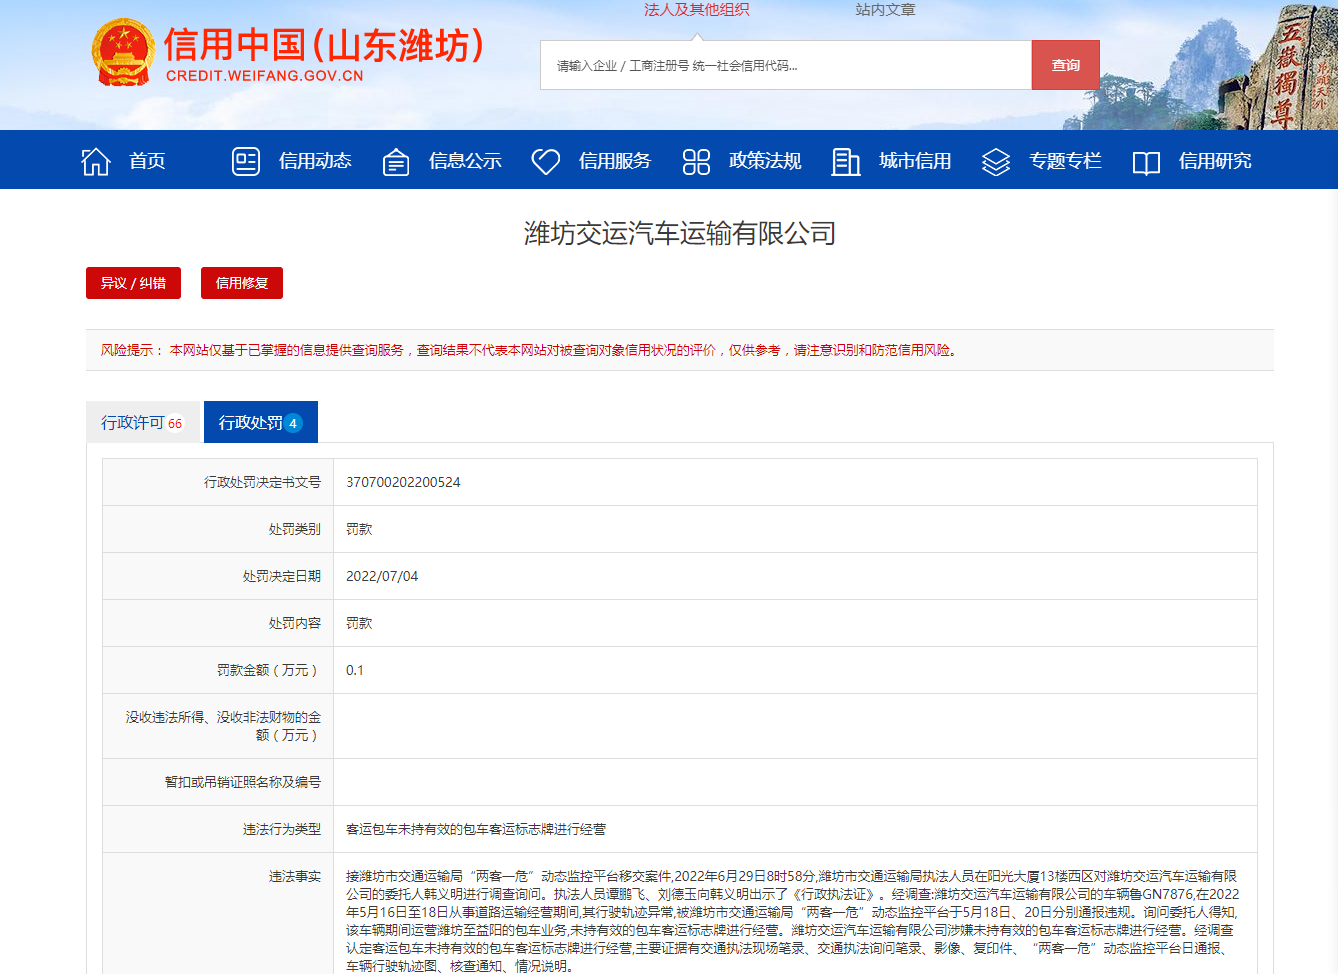Click the 违法行为类型 label

point(282,829)
